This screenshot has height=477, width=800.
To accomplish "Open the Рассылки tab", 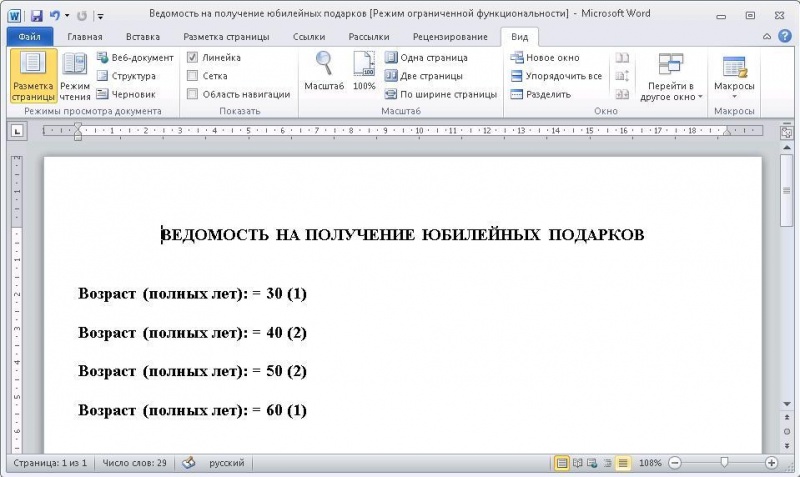I will click(368, 37).
